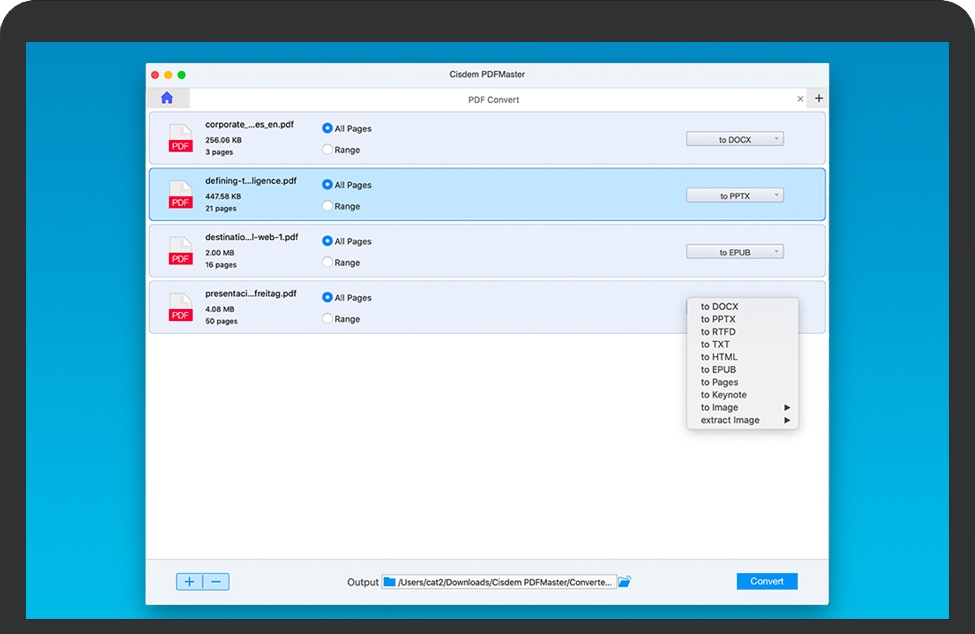The height and width of the screenshot is (634, 975).
Task: Click the PDF icon for corporate file
Action: coord(180,139)
